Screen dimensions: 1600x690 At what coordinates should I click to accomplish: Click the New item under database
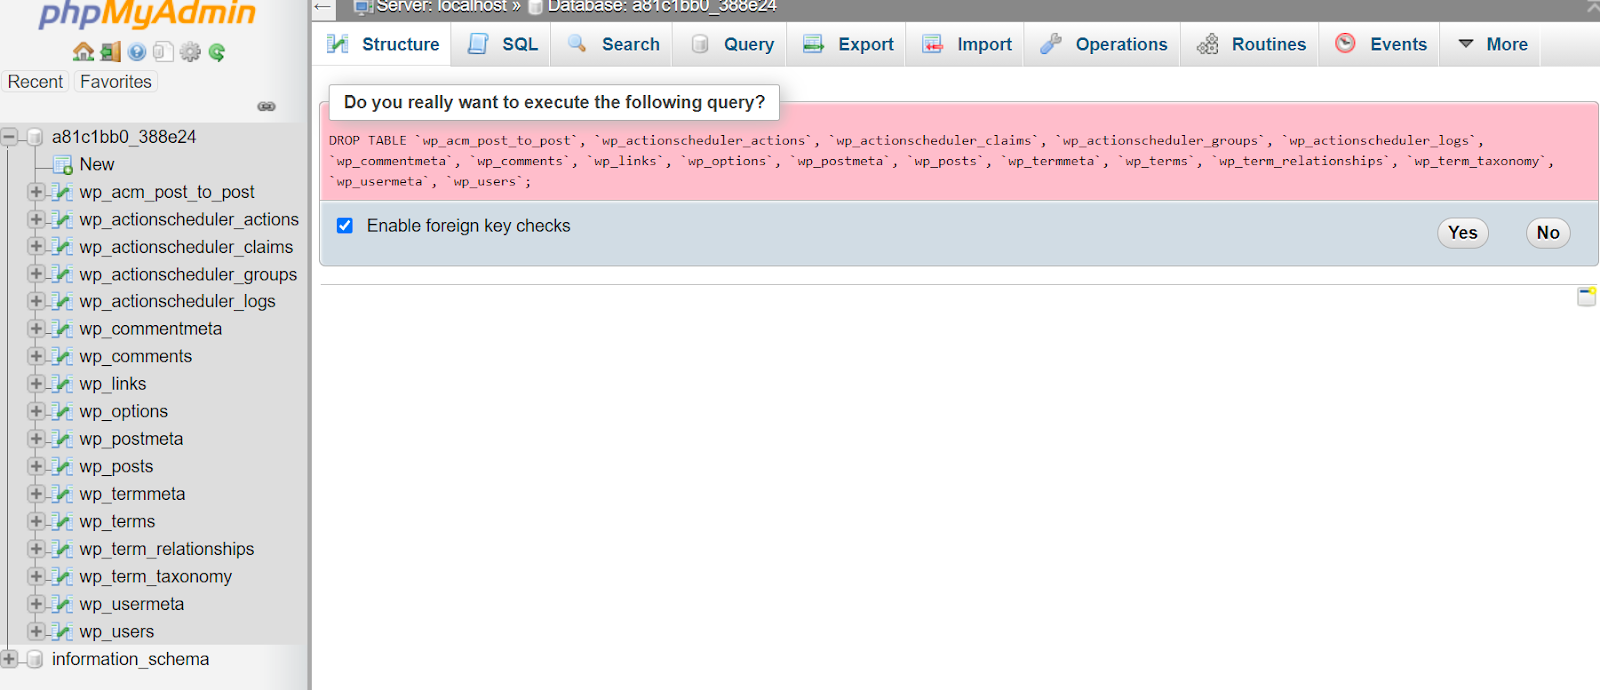(97, 165)
